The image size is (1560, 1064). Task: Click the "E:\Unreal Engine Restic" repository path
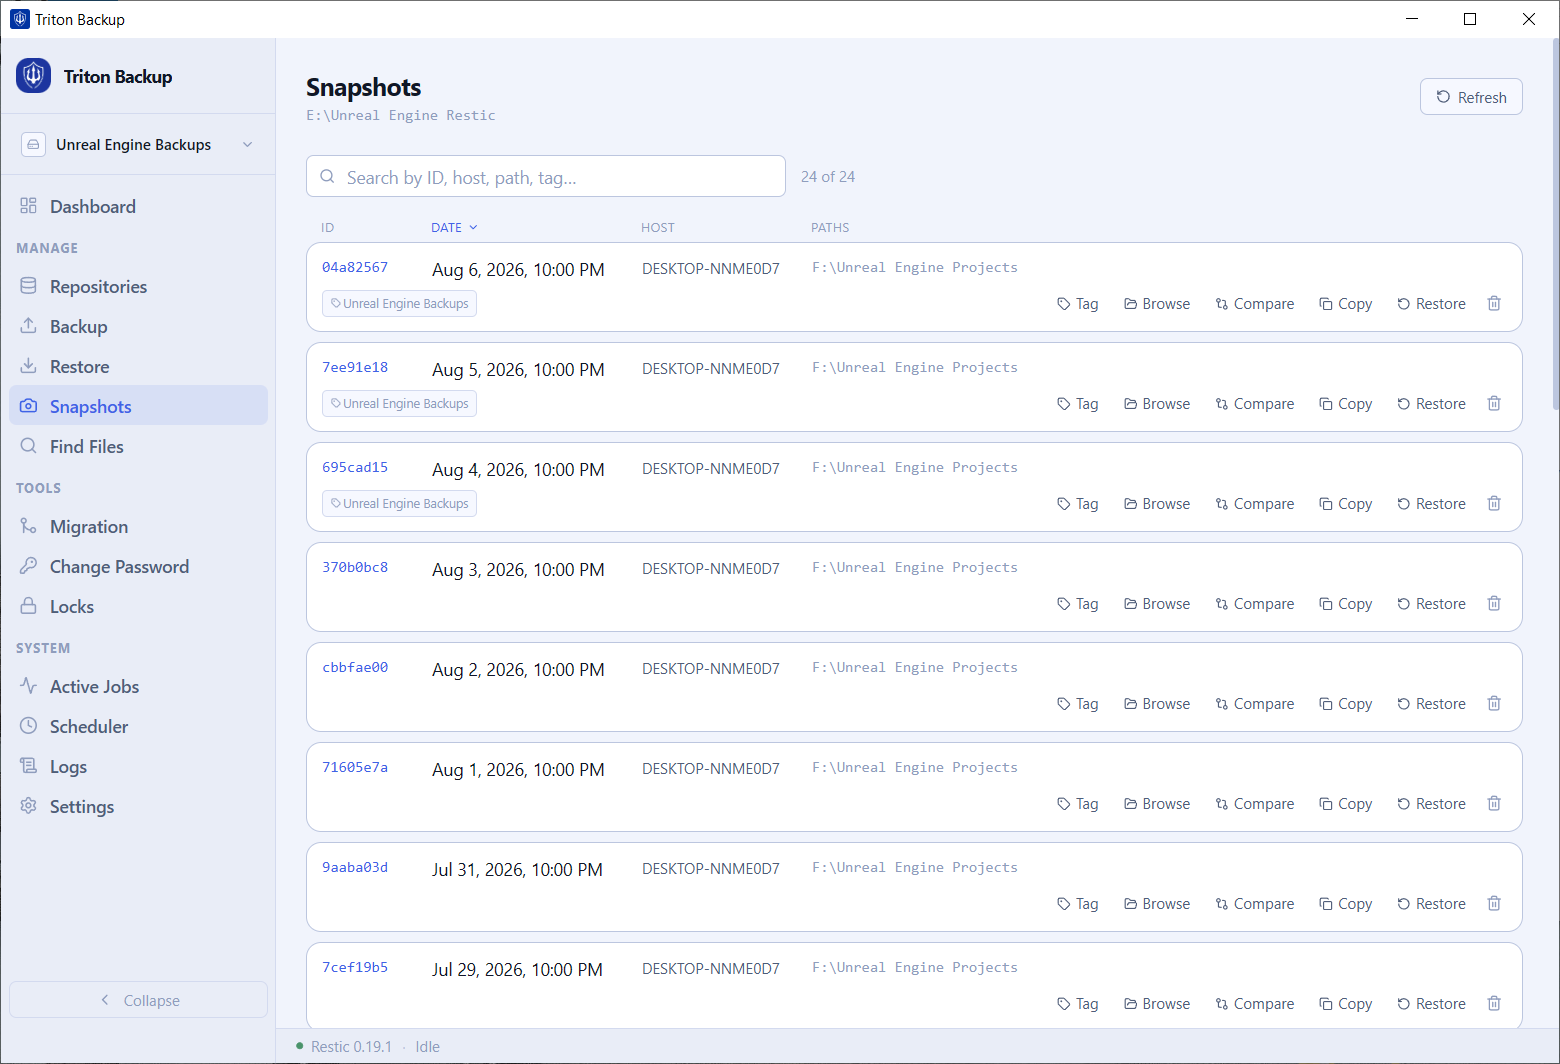coord(401,116)
